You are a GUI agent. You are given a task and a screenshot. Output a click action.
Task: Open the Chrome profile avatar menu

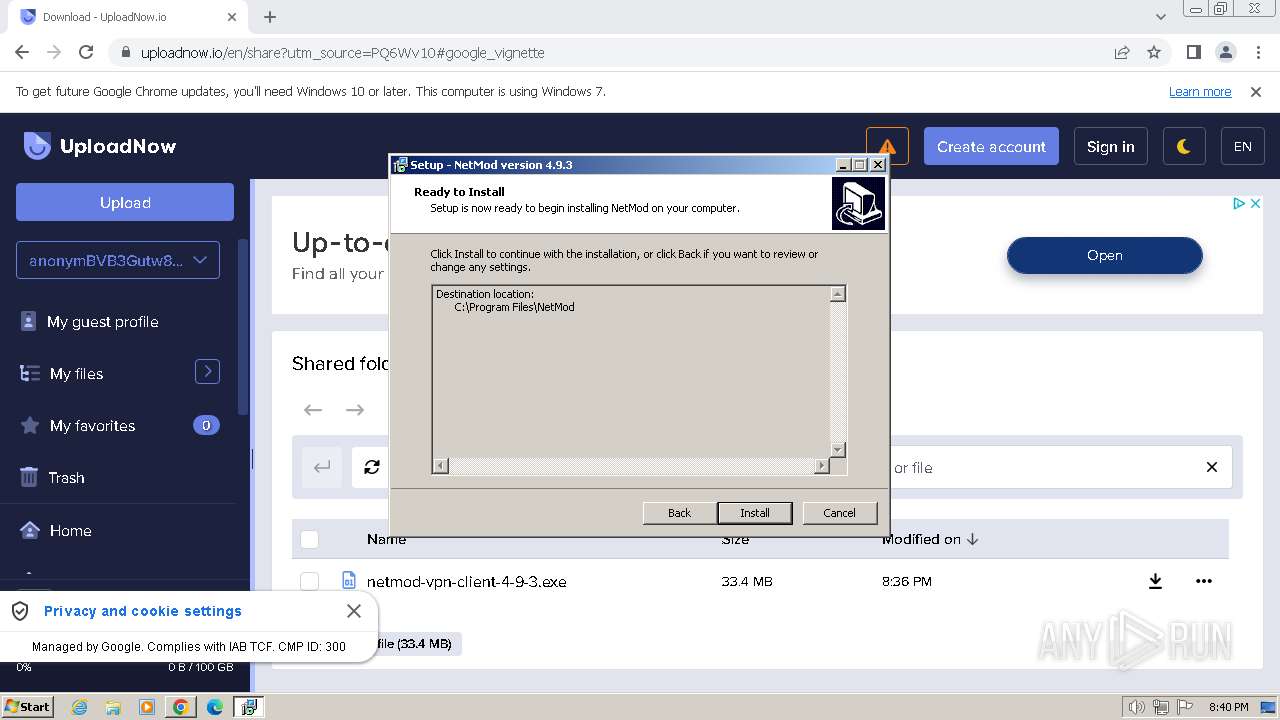[1226, 52]
